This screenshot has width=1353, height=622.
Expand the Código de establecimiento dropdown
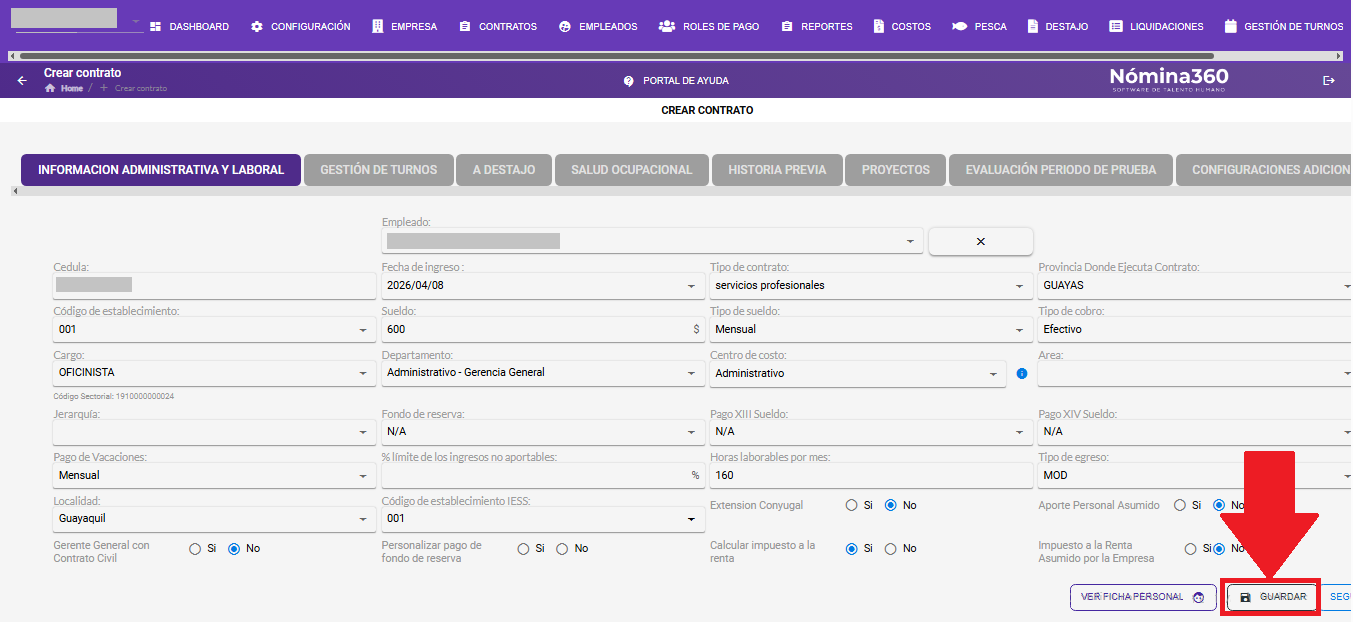214,329
